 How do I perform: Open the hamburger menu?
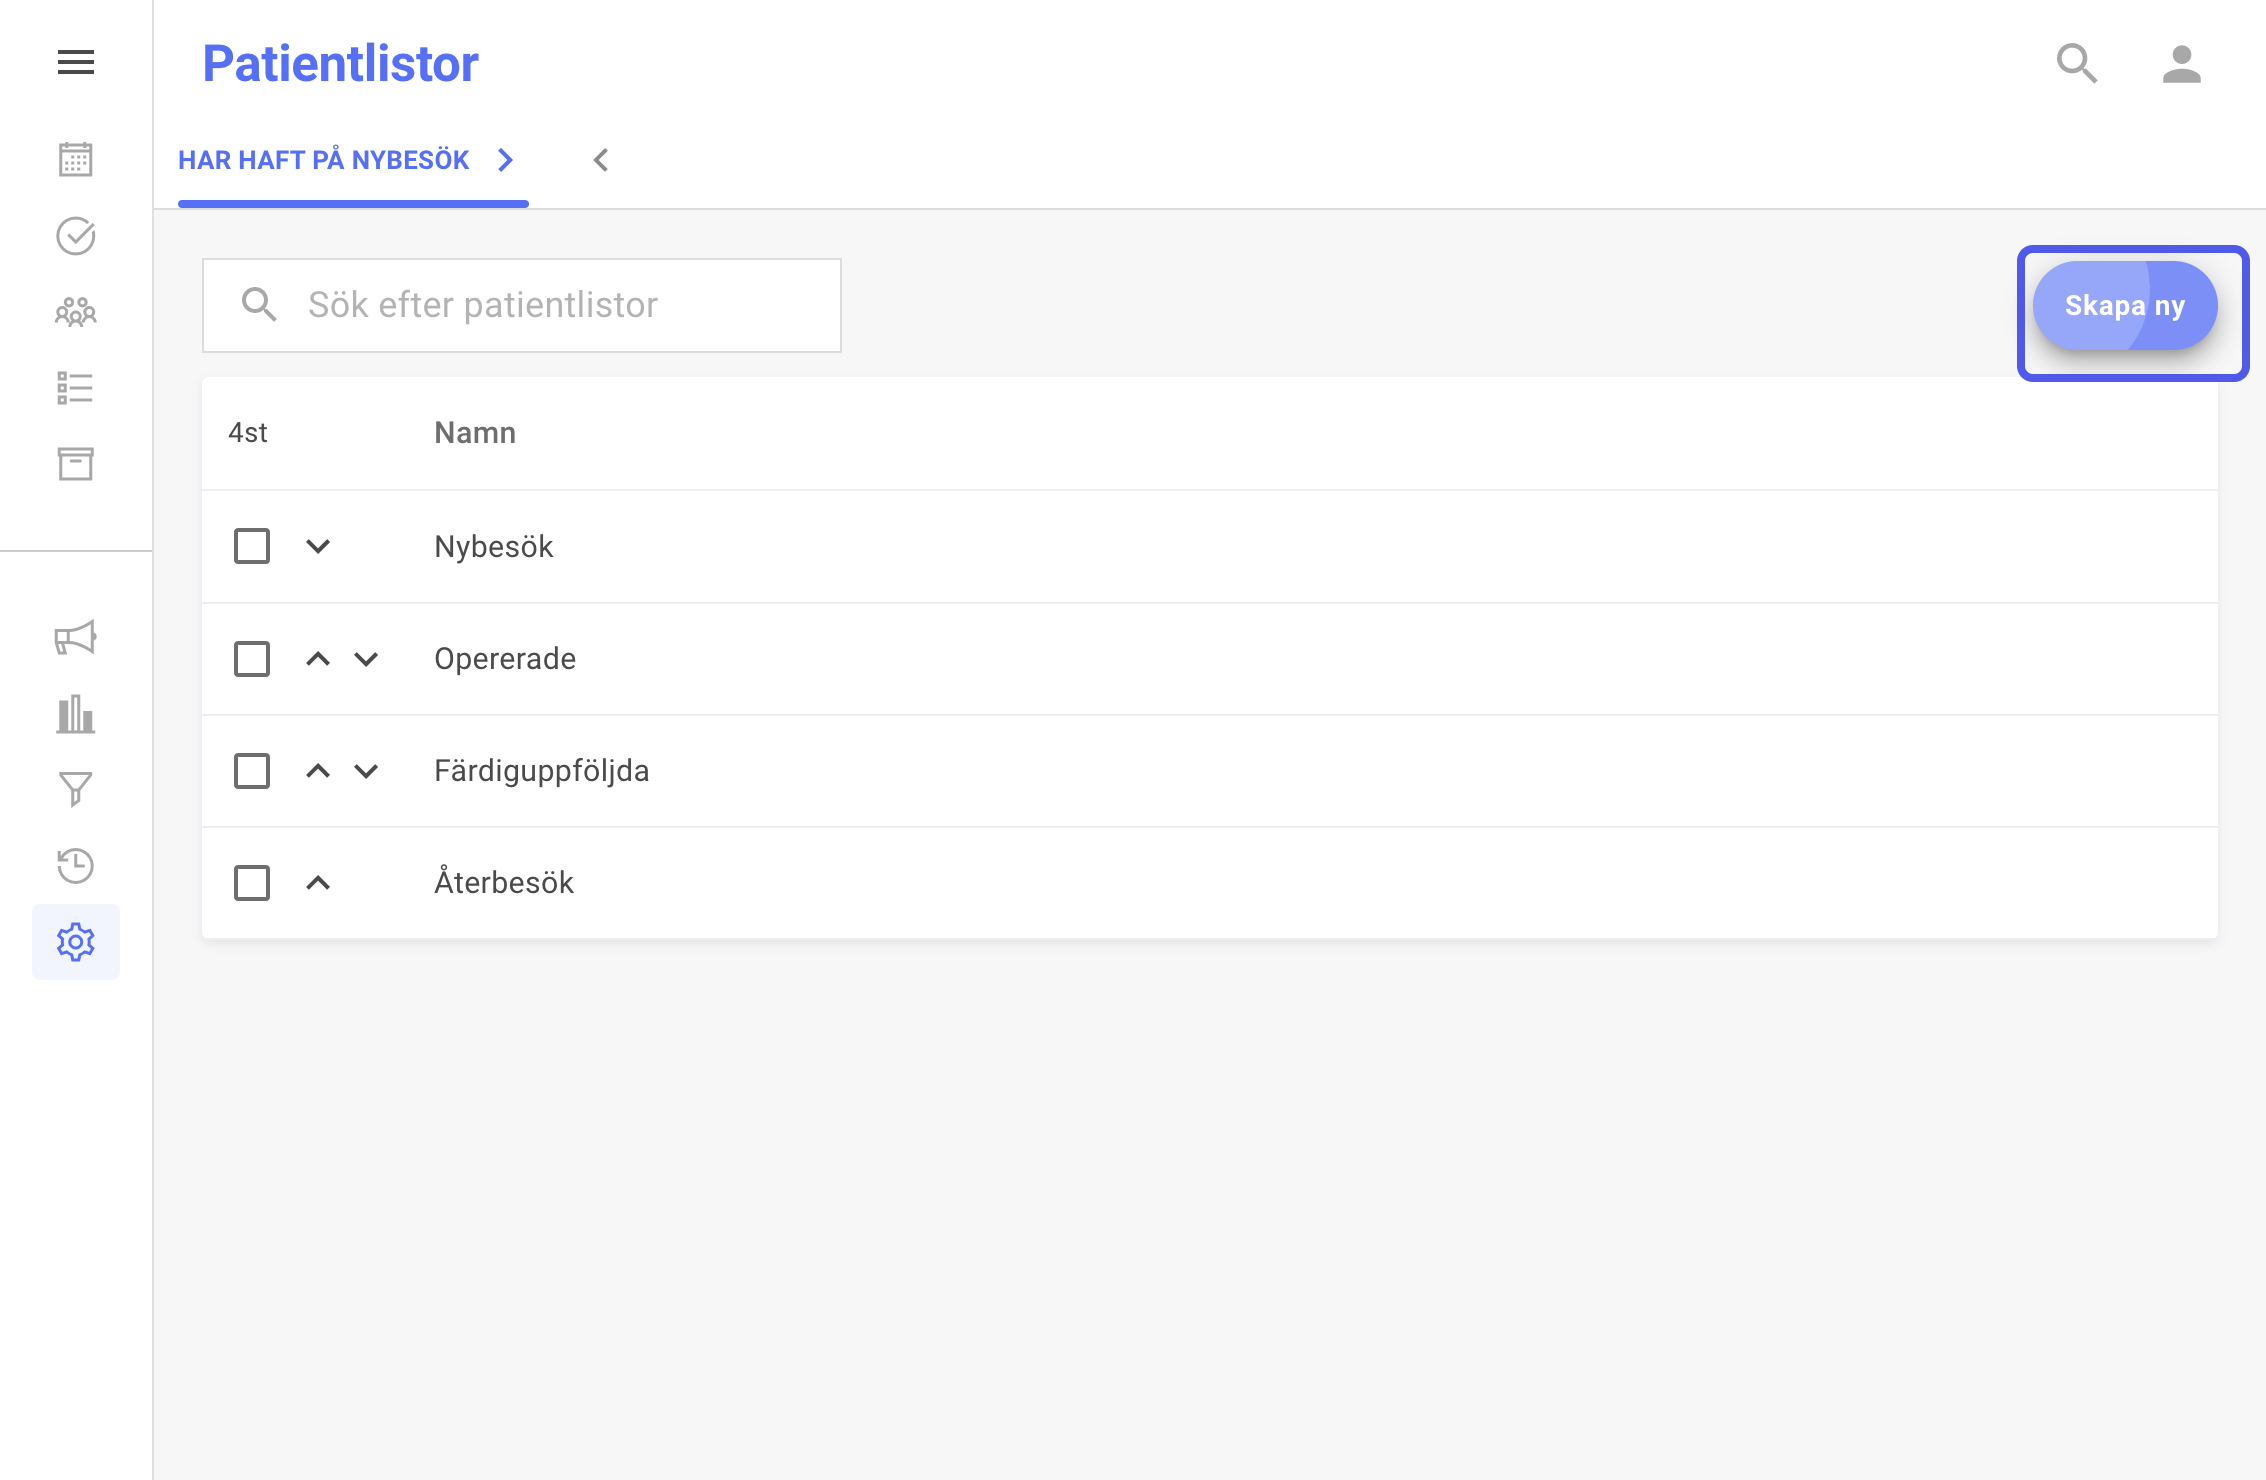[x=76, y=62]
